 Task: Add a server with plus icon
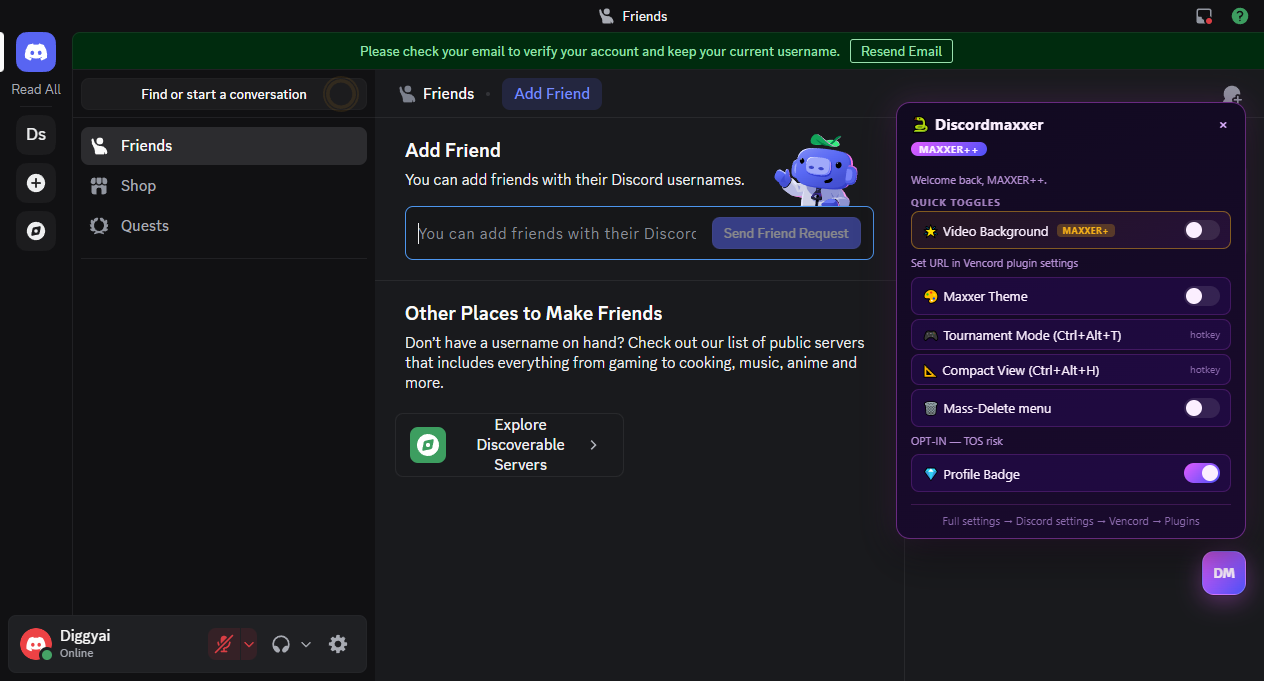(36, 183)
